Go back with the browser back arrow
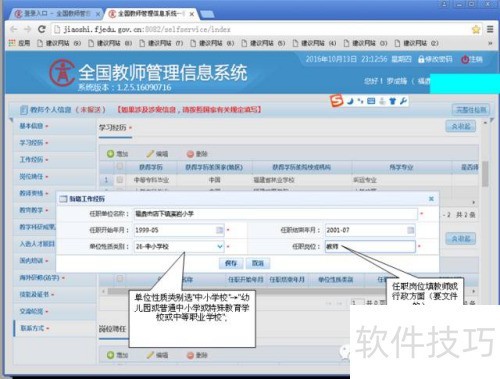This screenshot has height=379, width=500. [14, 29]
